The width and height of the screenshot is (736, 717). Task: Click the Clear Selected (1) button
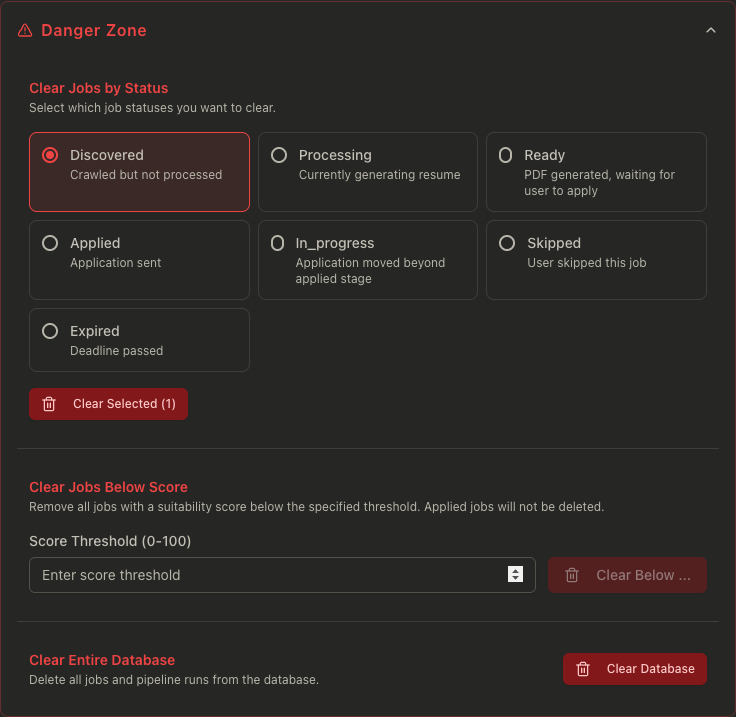pos(108,404)
